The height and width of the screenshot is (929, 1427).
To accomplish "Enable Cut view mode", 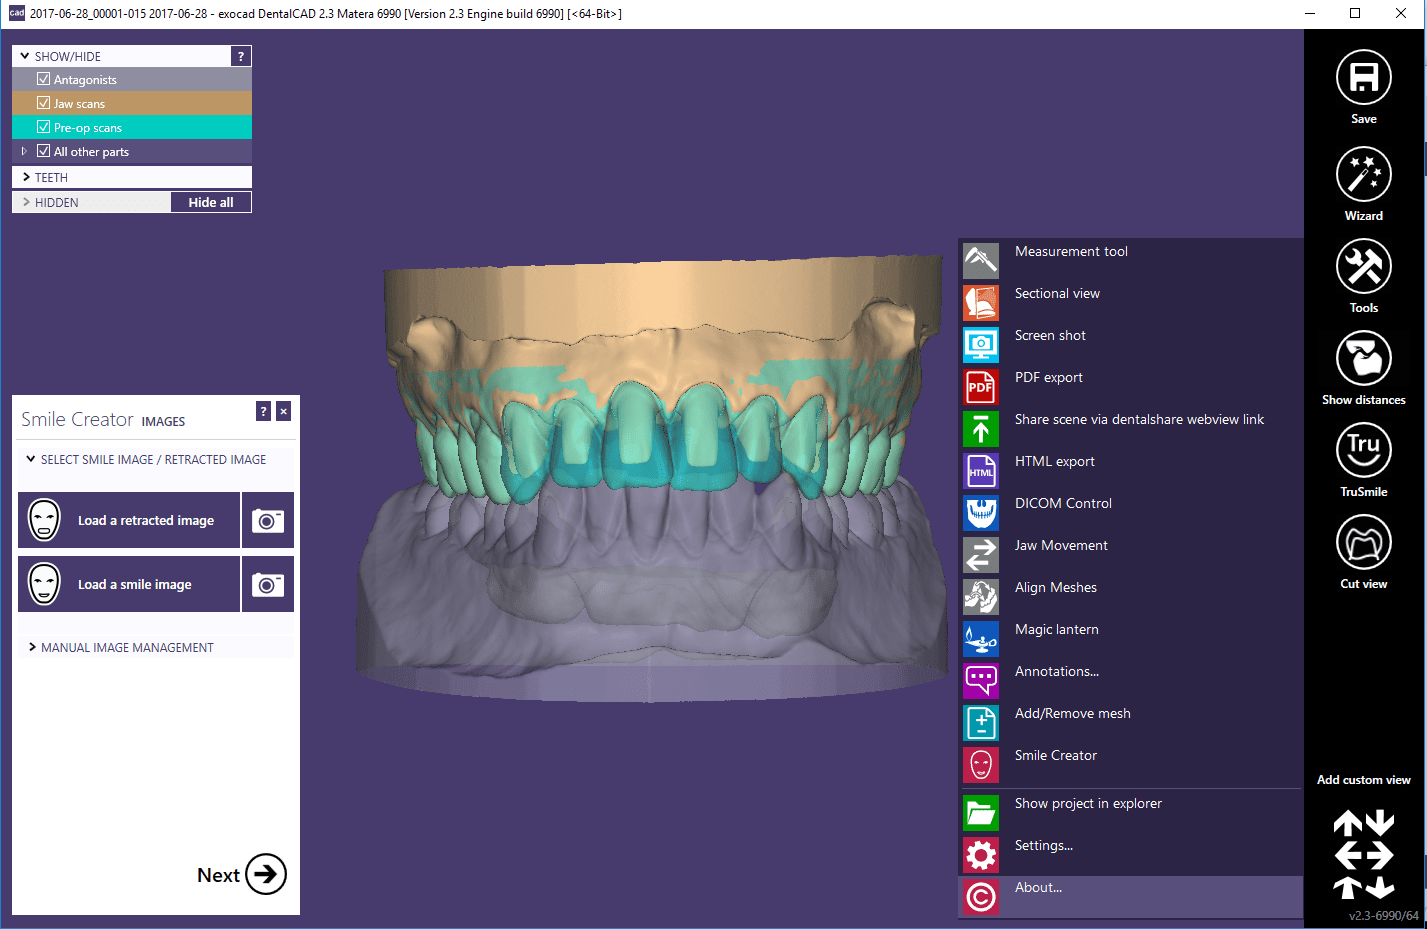I will click(1363, 542).
